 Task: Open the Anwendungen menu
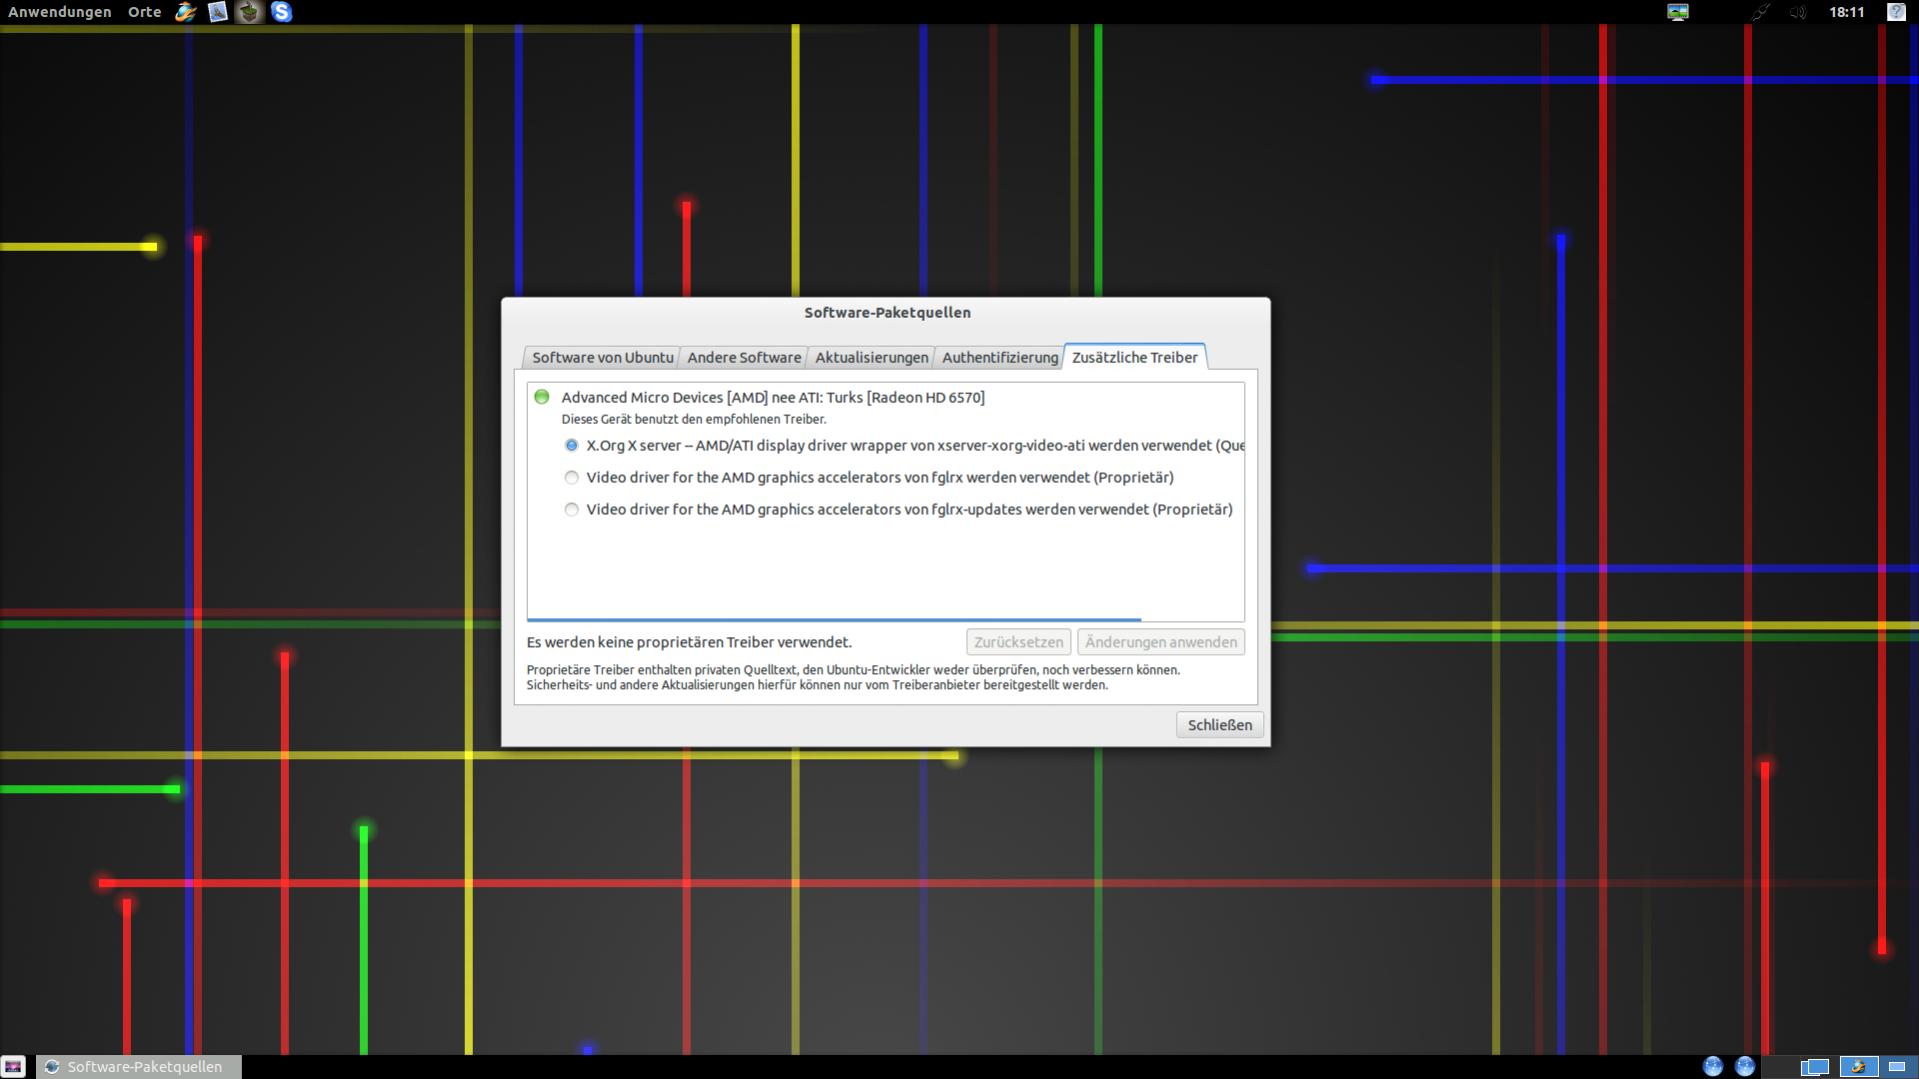tap(60, 12)
